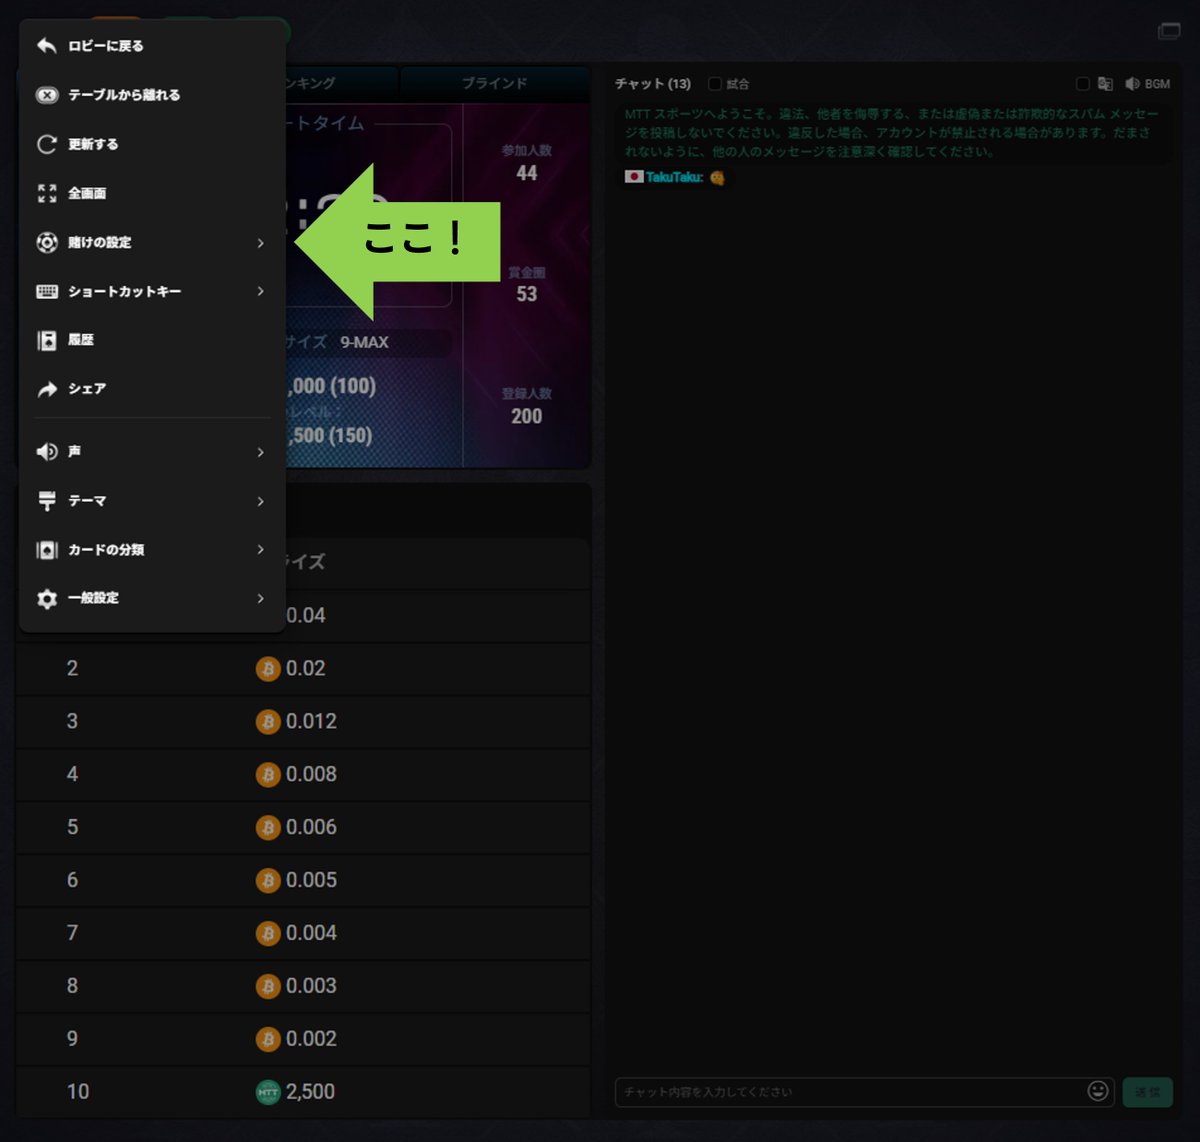The height and width of the screenshot is (1142, 1200).
Task: Click the Bitcoin icon beside 0.008
Action: coord(268,775)
